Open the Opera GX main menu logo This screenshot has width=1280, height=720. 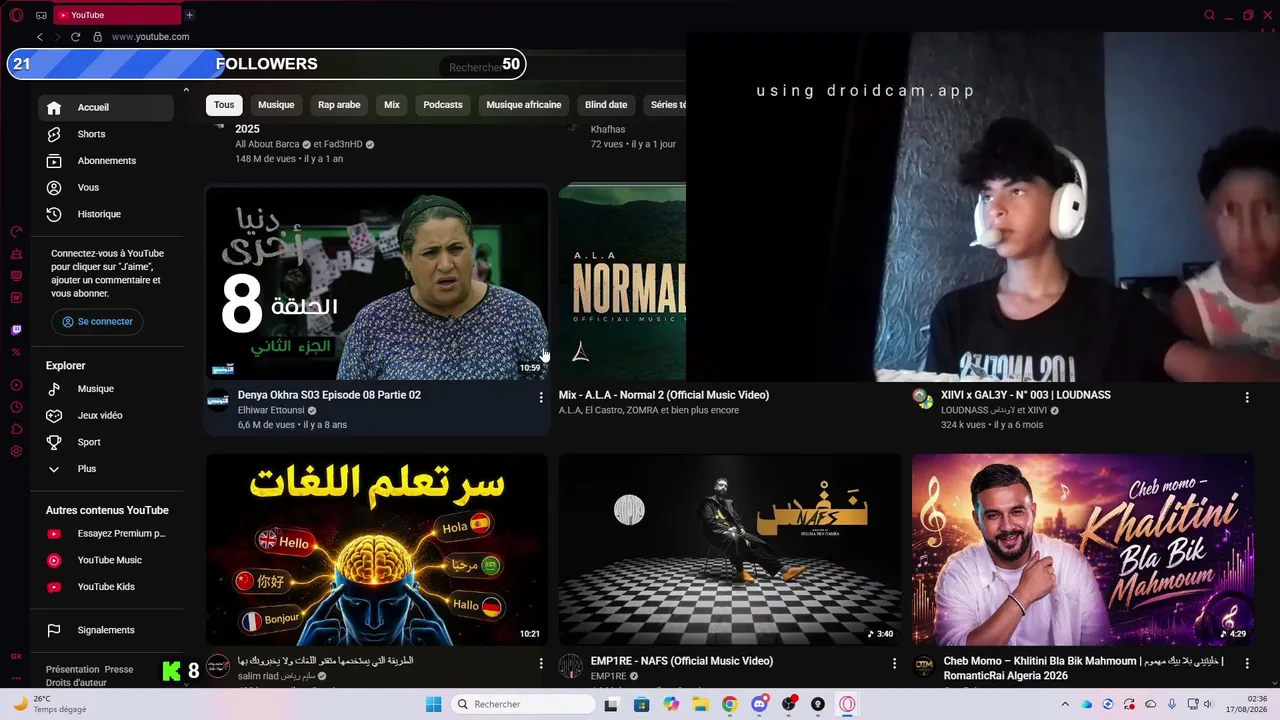[16, 15]
